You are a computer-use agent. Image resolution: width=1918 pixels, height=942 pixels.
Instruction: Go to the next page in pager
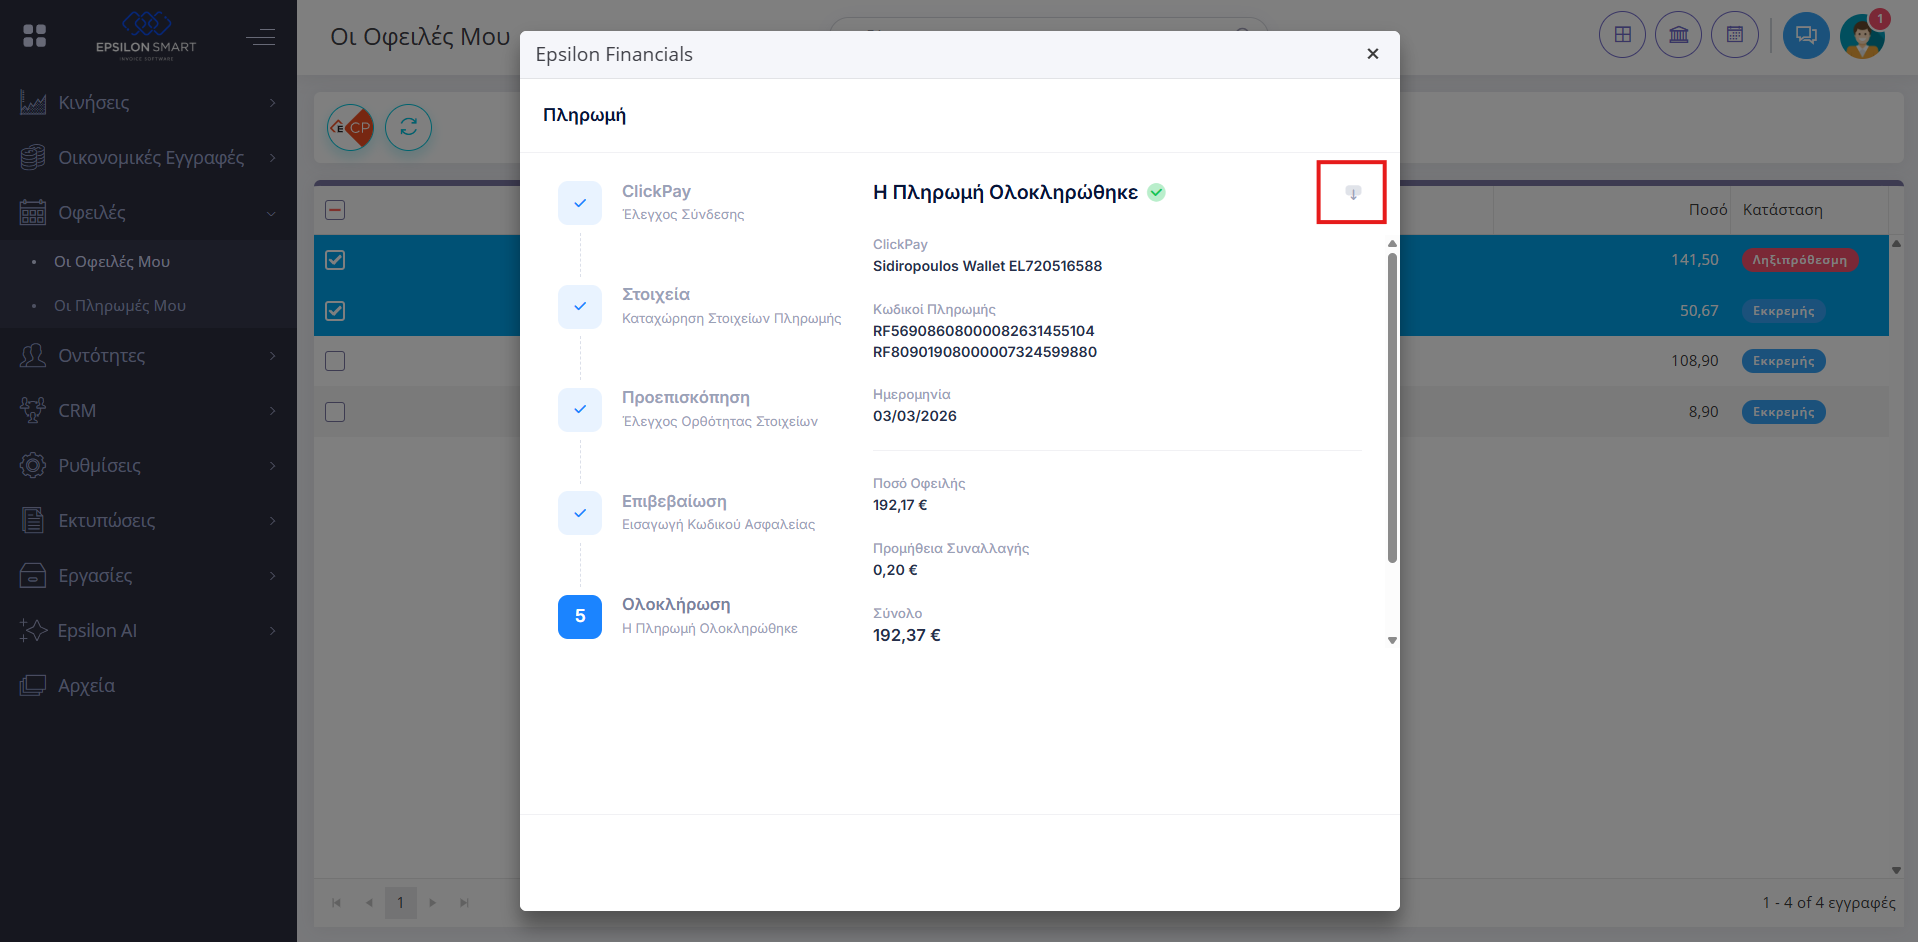(x=432, y=903)
